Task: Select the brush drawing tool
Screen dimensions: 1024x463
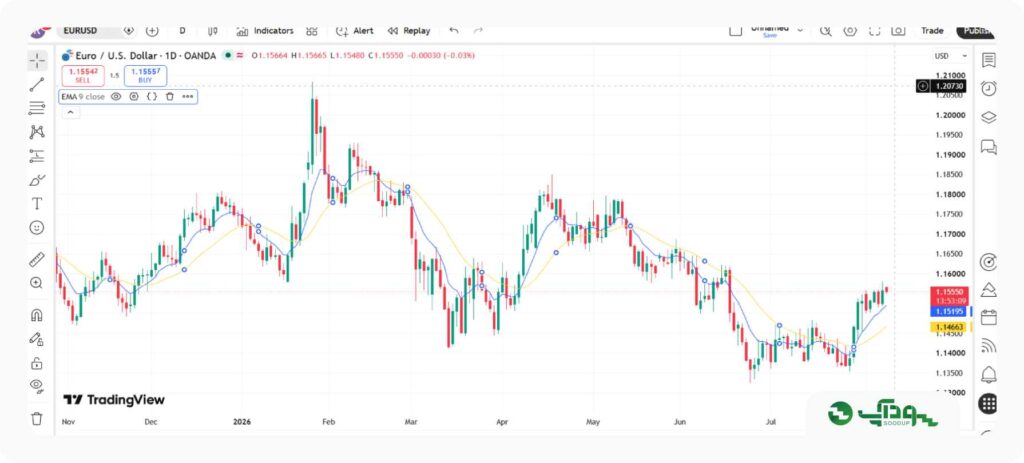Action: tap(37, 180)
